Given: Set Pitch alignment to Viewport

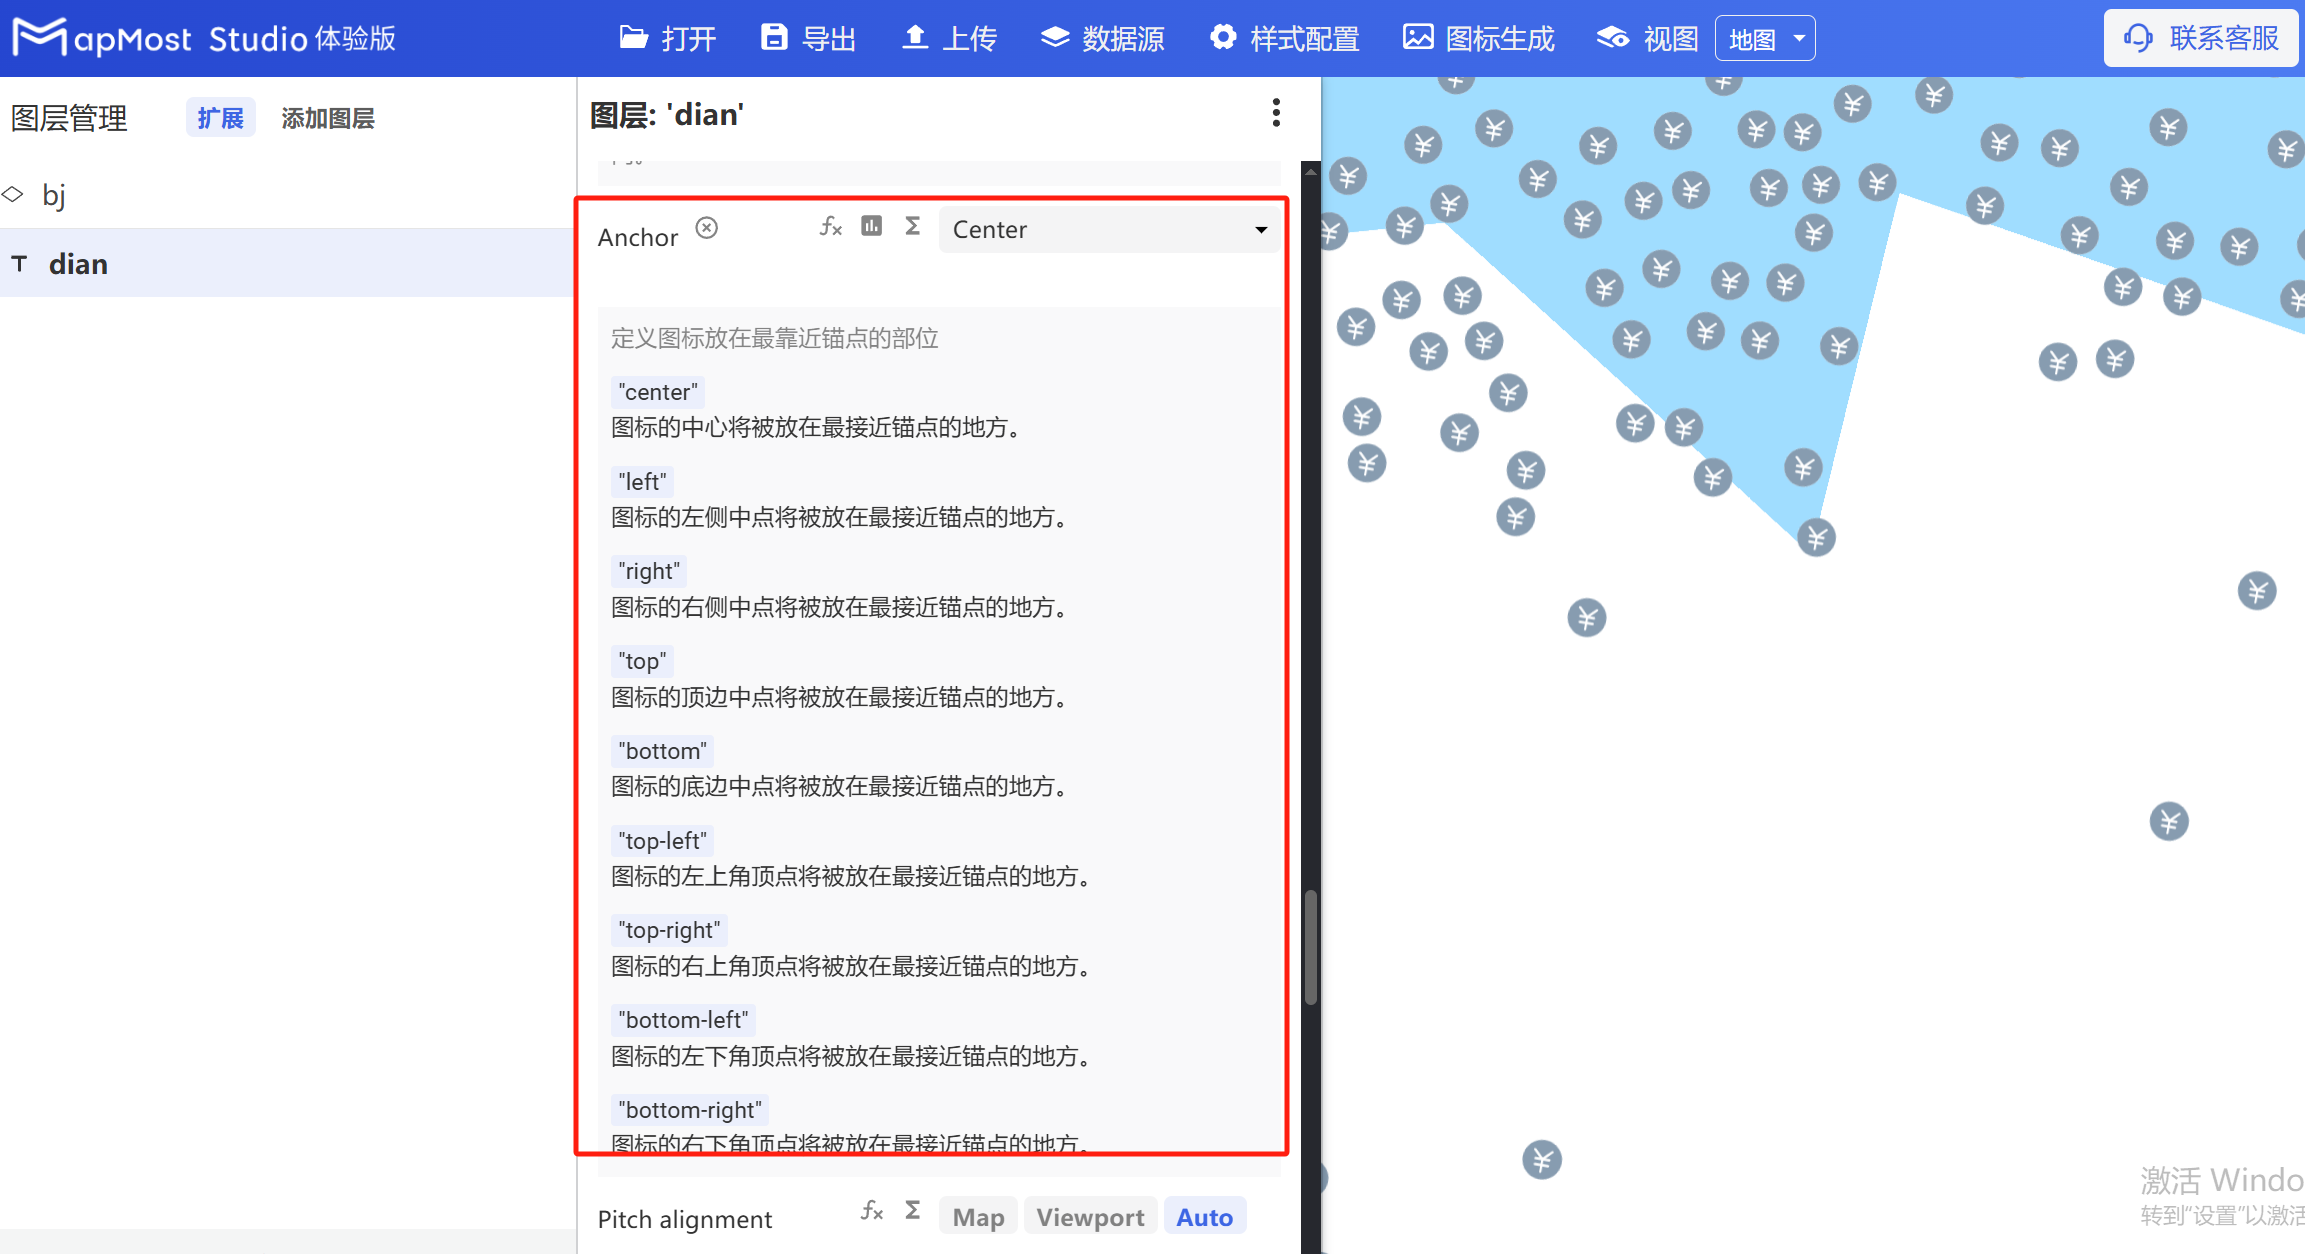Looking at the screenshot, I should pyautogui.click(x=1089, y=1217).
